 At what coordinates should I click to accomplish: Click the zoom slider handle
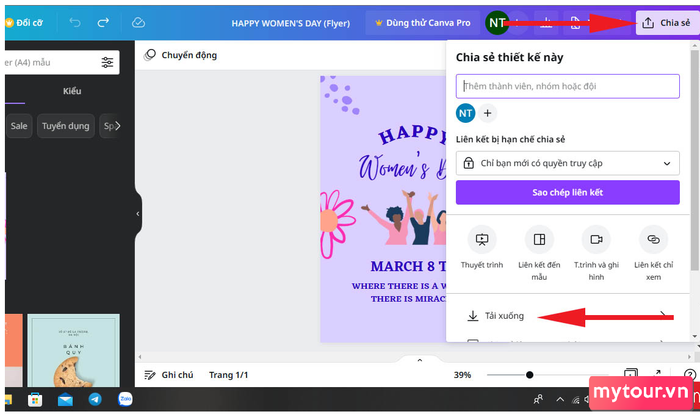point(529,375)
